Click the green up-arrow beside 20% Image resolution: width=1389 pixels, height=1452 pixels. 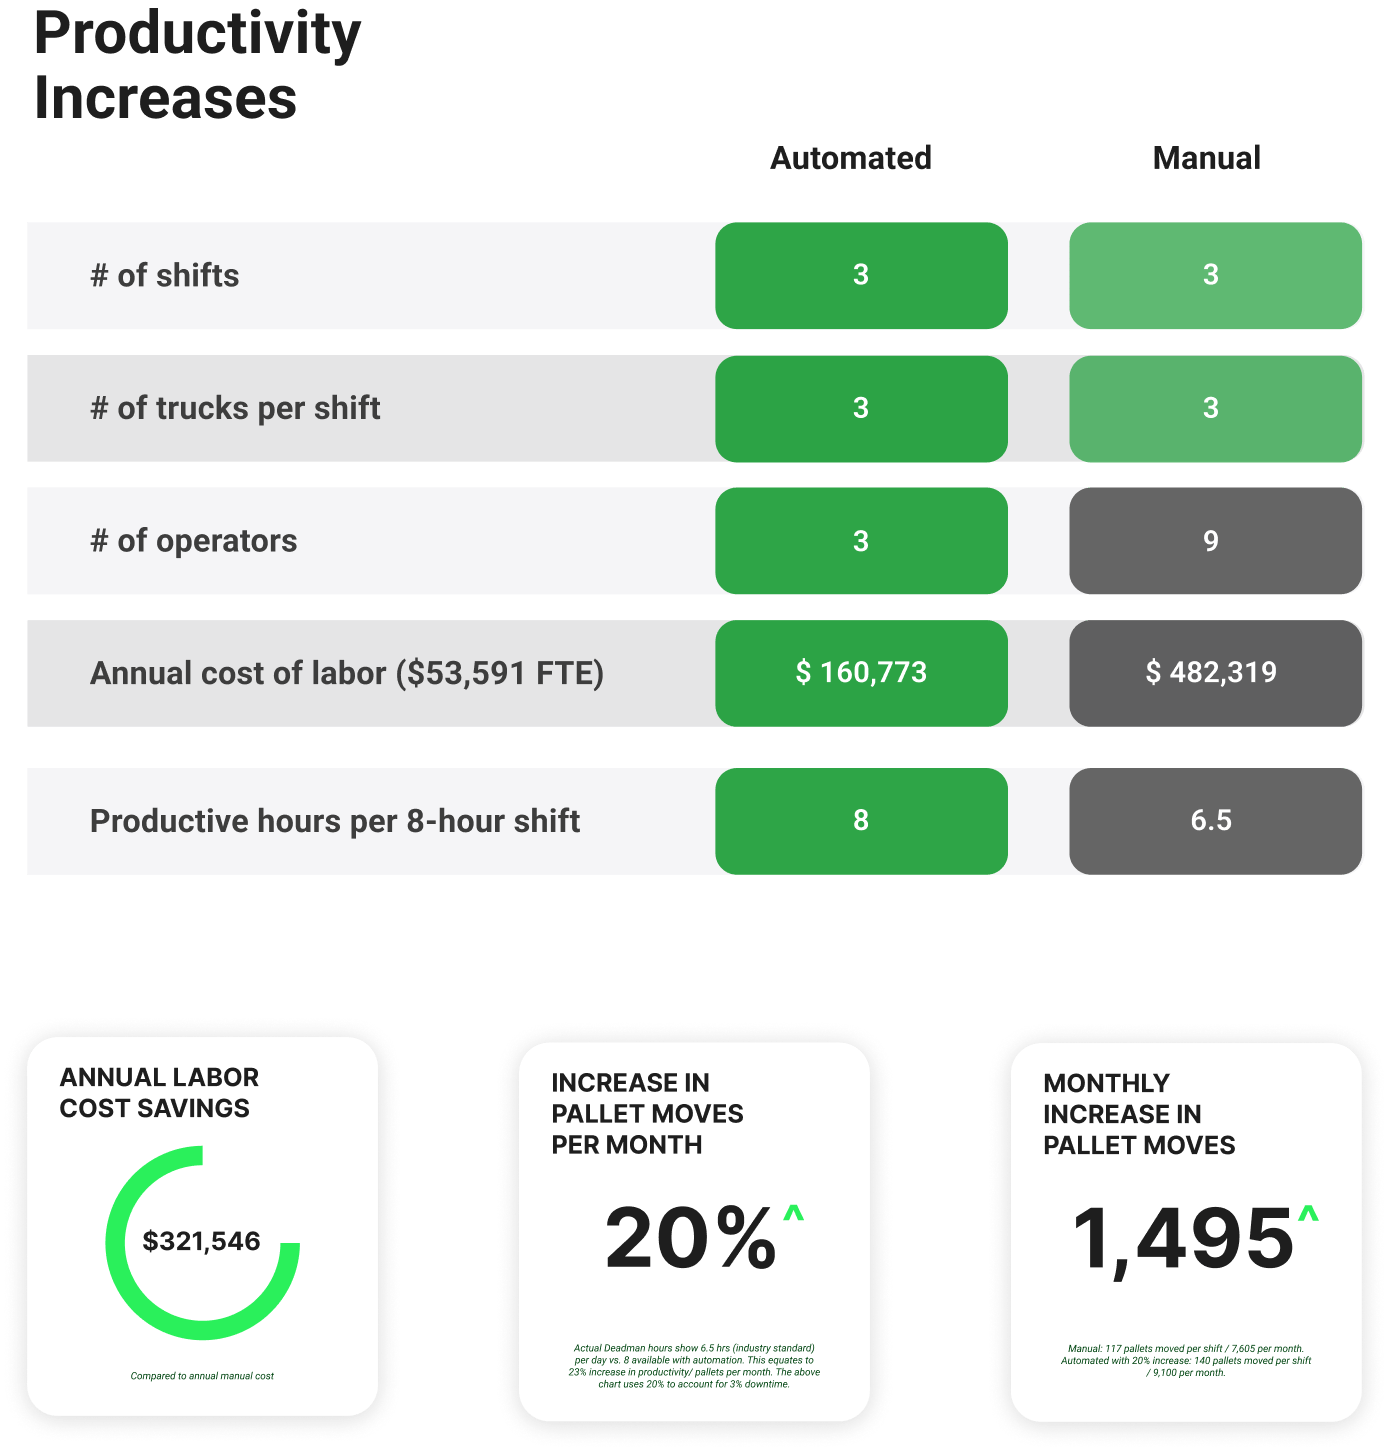pos(793,1215)
